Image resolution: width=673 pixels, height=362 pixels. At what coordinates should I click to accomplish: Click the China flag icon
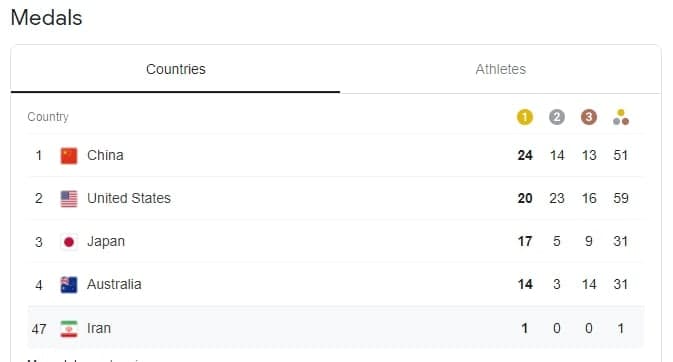coord(69,155)
